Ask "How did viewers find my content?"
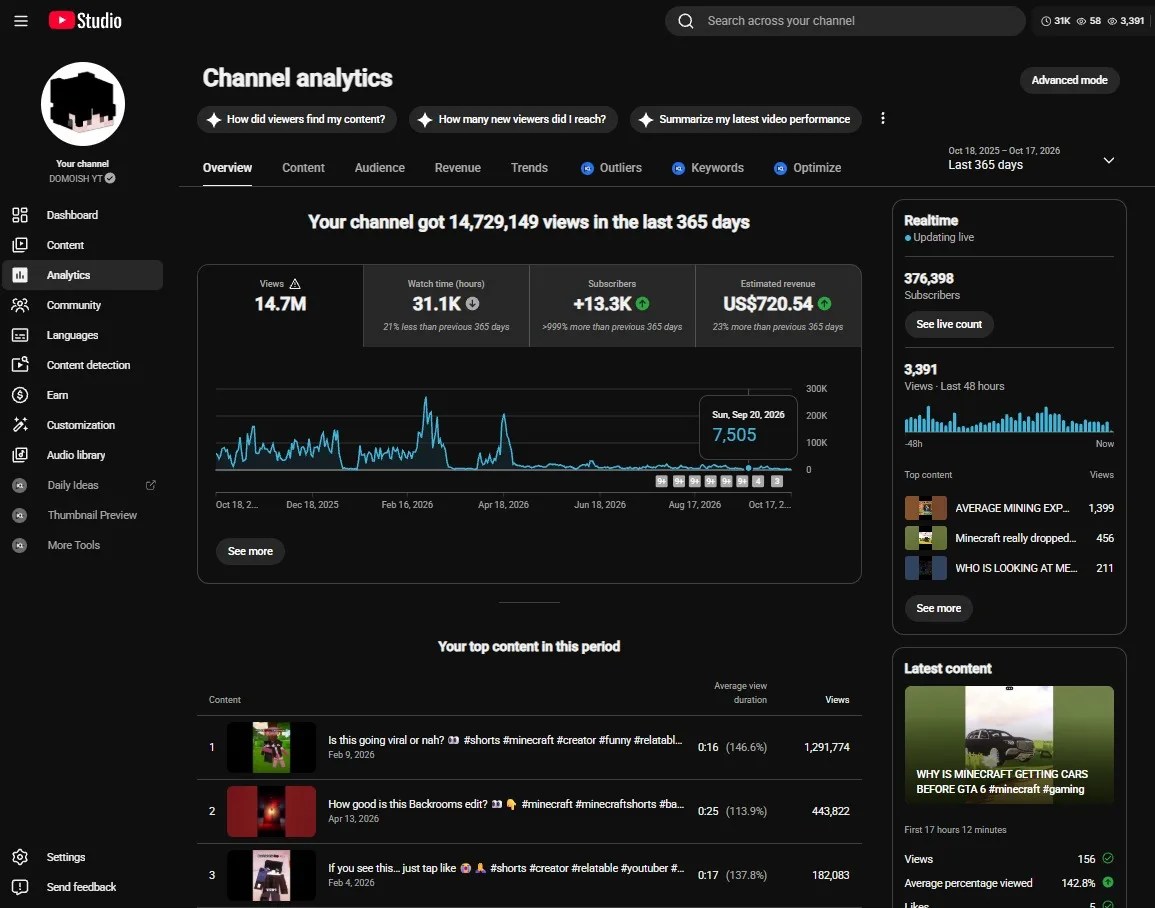This screenshot has height=908, width=1155. [297, 119]
